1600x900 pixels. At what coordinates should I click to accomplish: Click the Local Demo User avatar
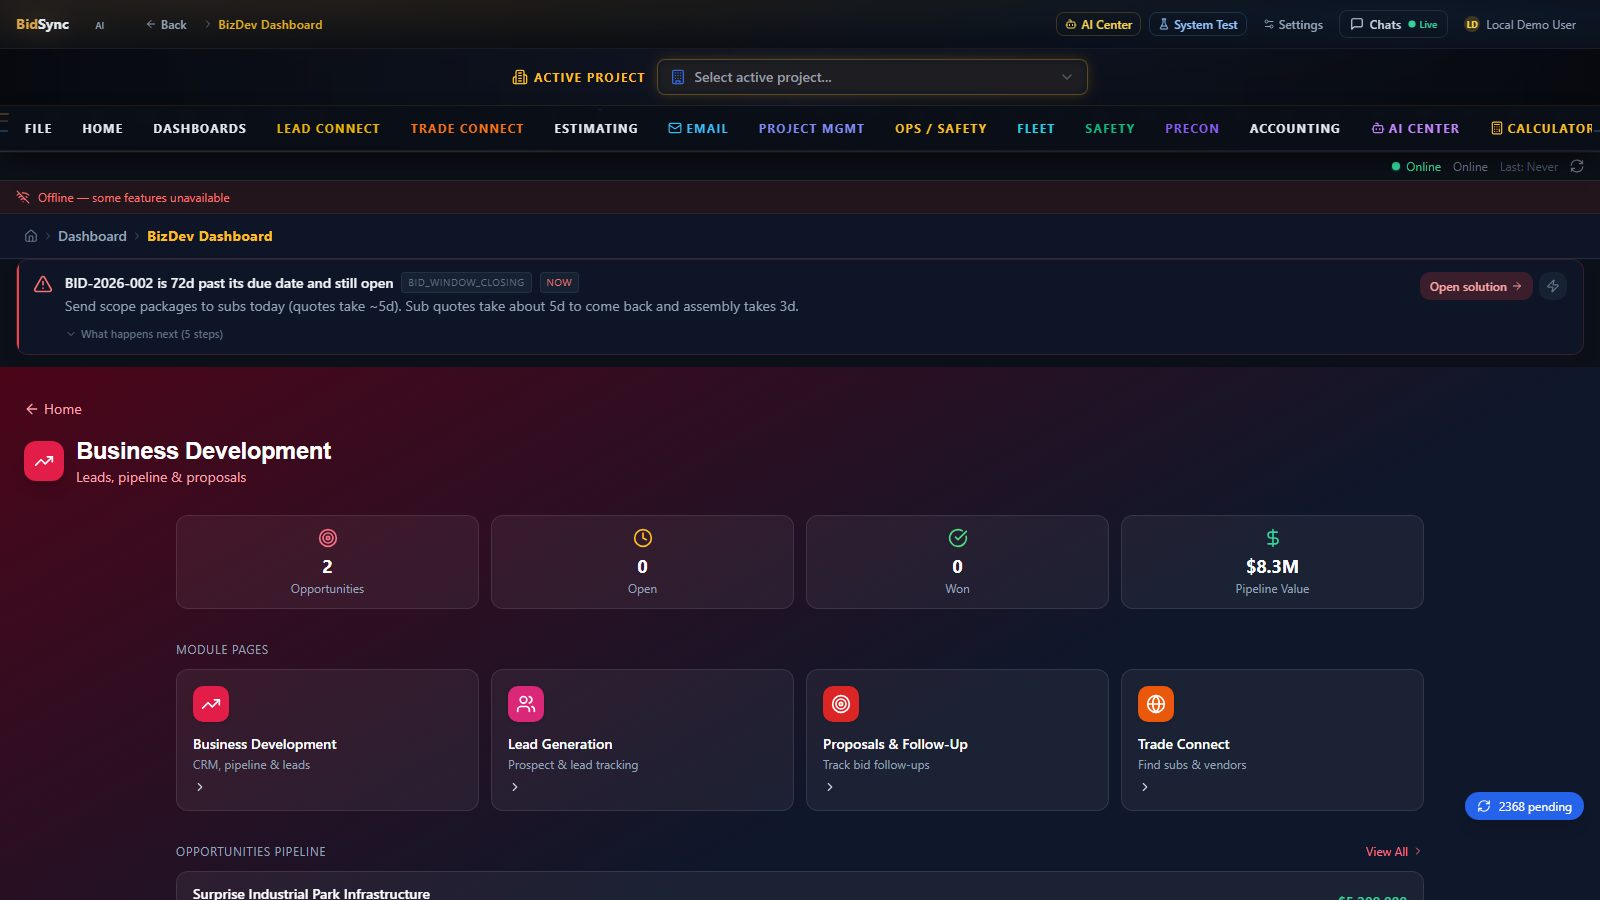coord(1472,24)
